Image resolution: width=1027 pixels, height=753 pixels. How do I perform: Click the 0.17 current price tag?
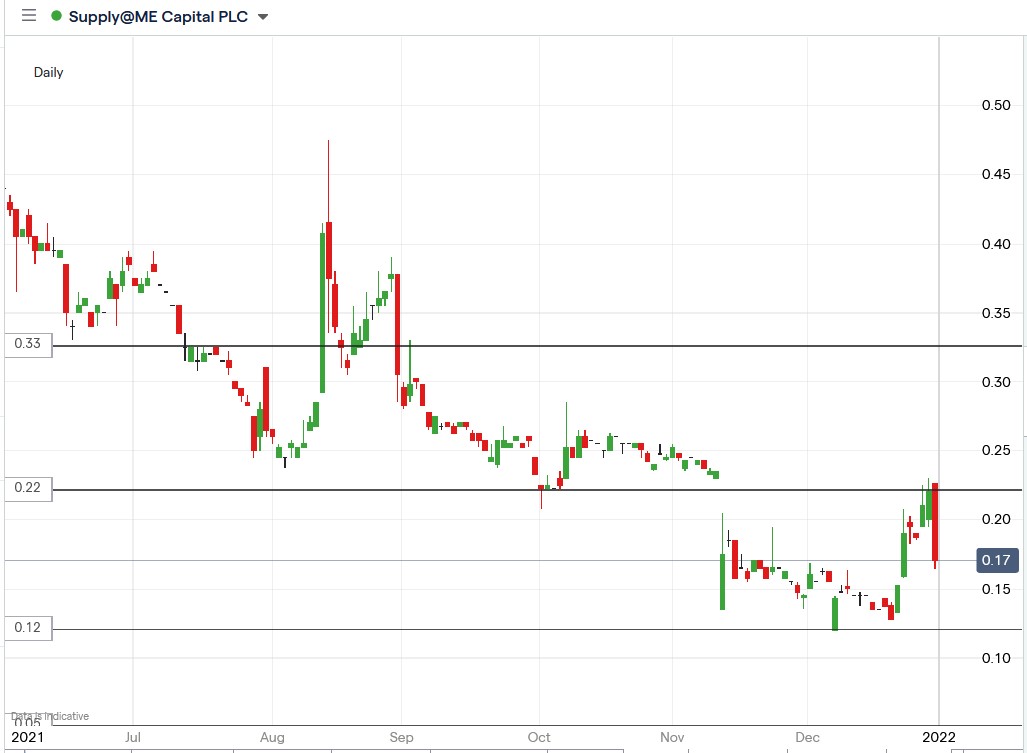(x=996, y=560)
